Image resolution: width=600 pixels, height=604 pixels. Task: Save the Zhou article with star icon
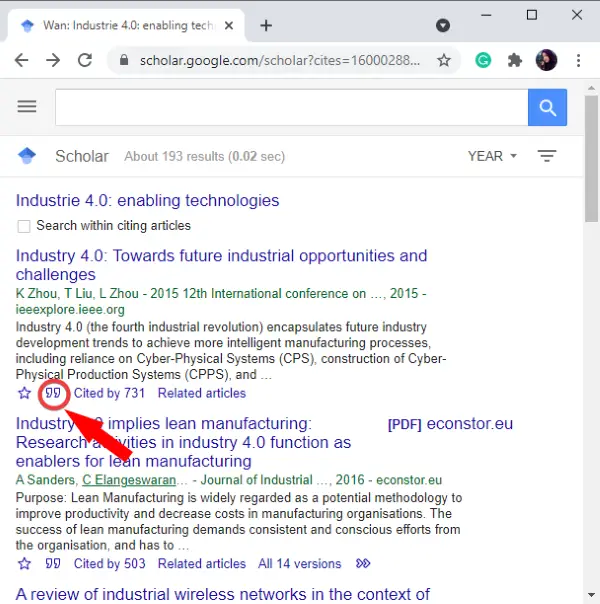pyautogui.click(x=24, y=393)
